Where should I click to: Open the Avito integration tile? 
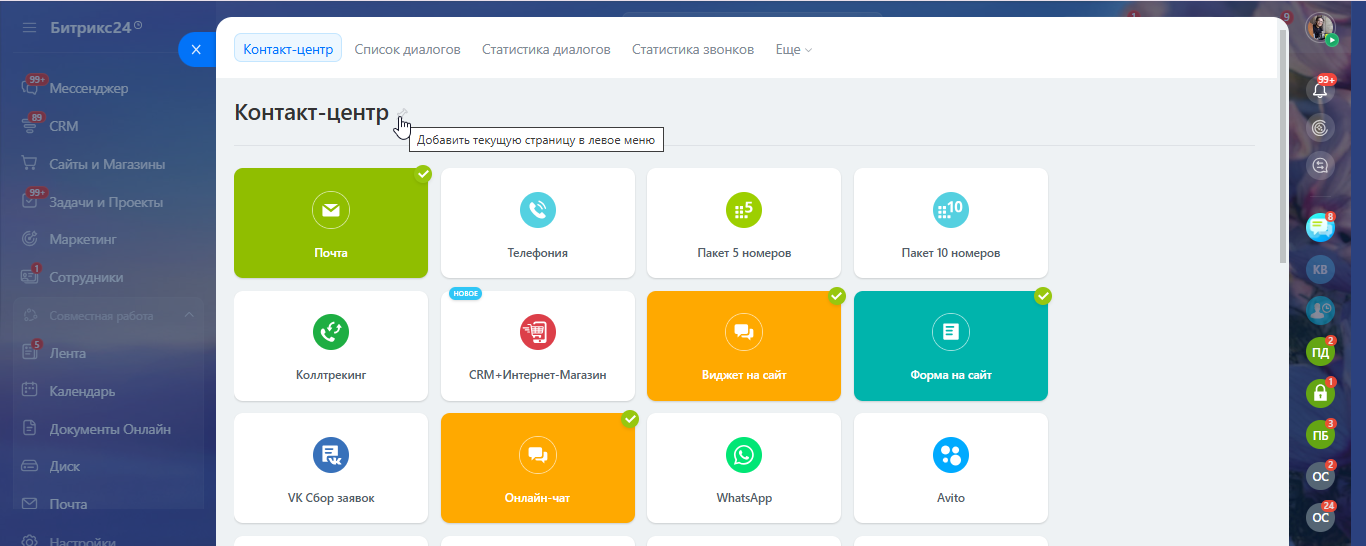coord(950,456)
